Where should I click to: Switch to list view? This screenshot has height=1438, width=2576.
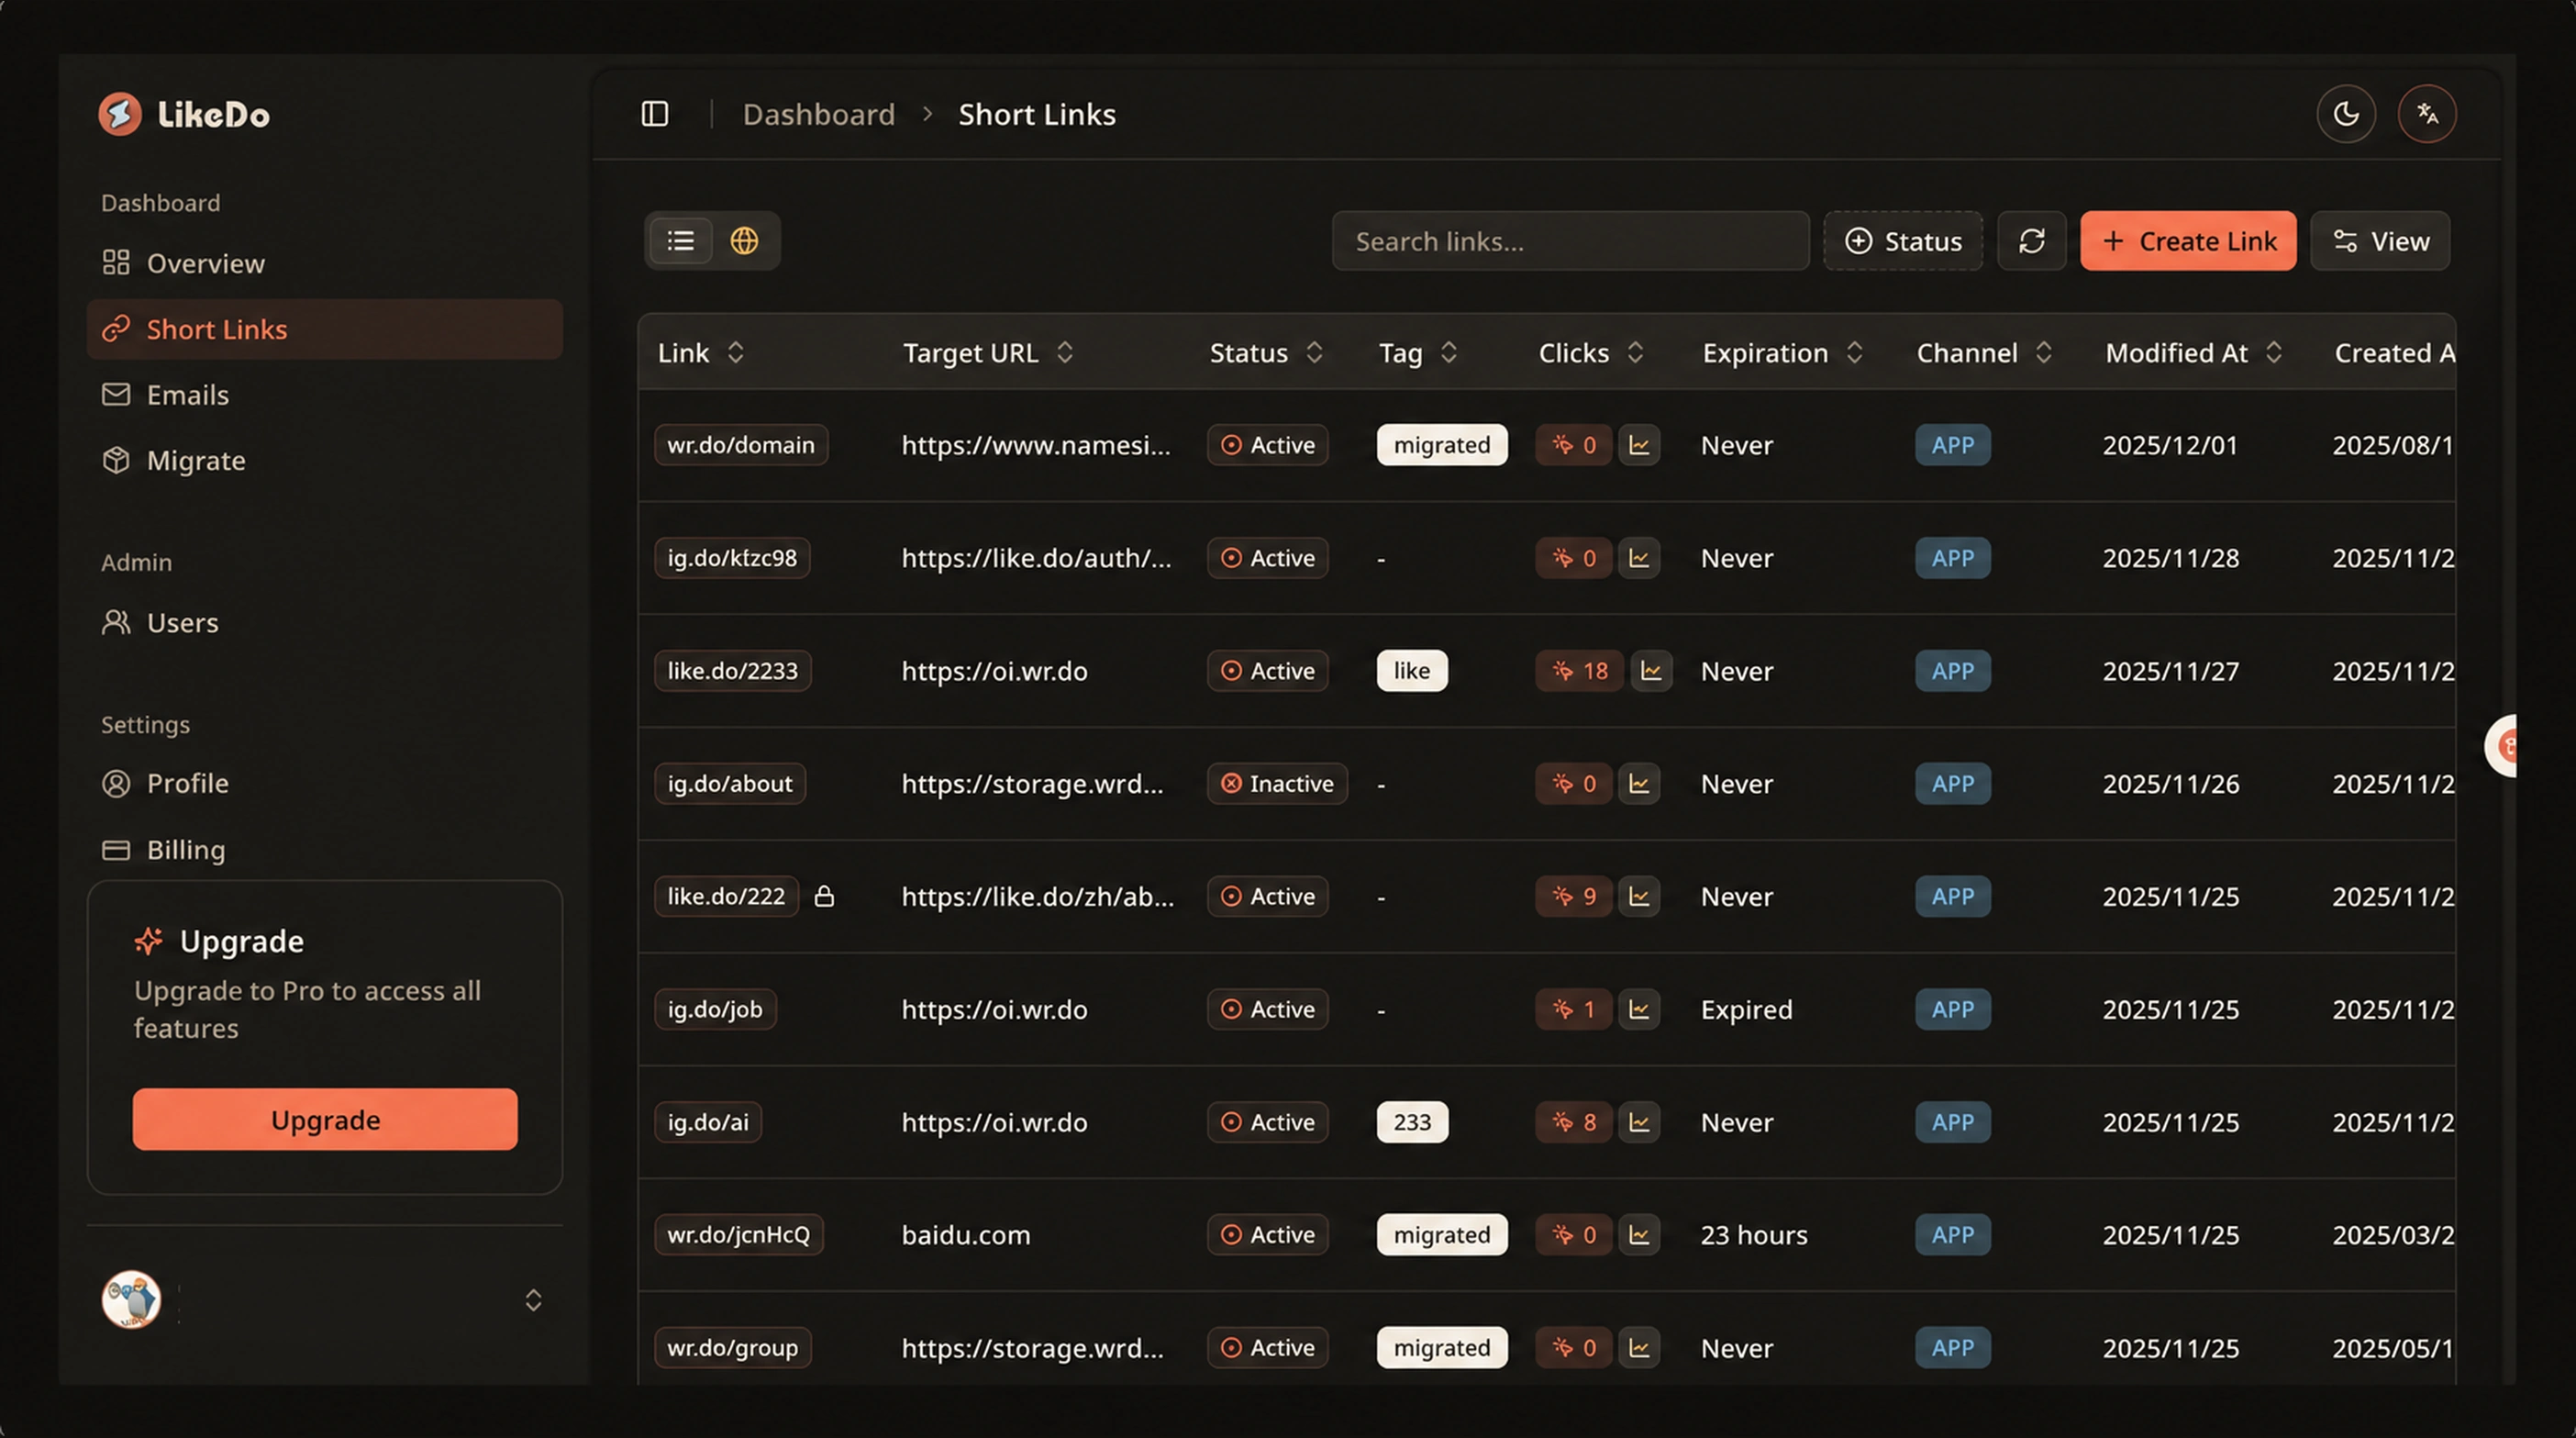pos(681,241)
